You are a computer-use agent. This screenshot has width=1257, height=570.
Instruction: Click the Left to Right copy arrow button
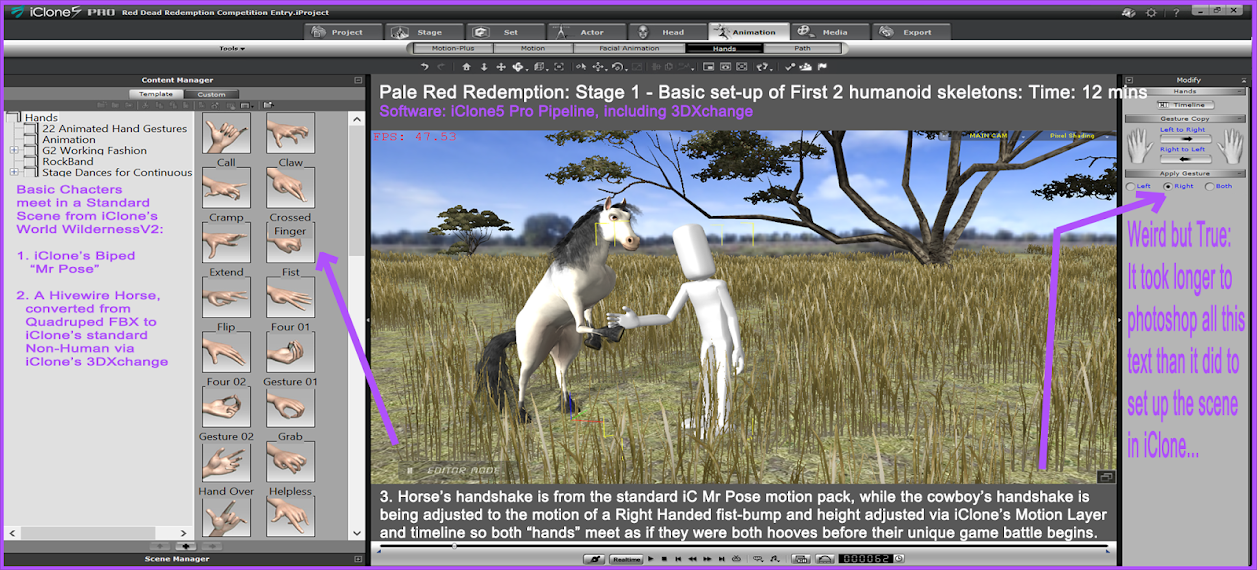1184,139
